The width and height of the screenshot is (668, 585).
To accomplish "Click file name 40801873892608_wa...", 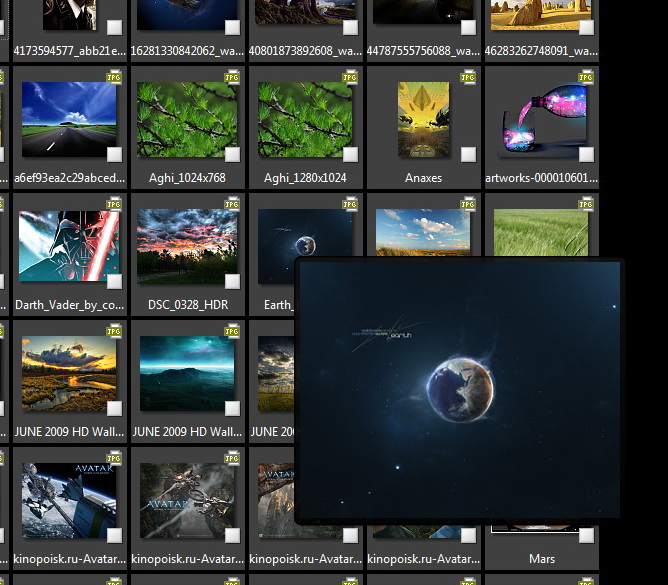I will click(x=305, y=51).
